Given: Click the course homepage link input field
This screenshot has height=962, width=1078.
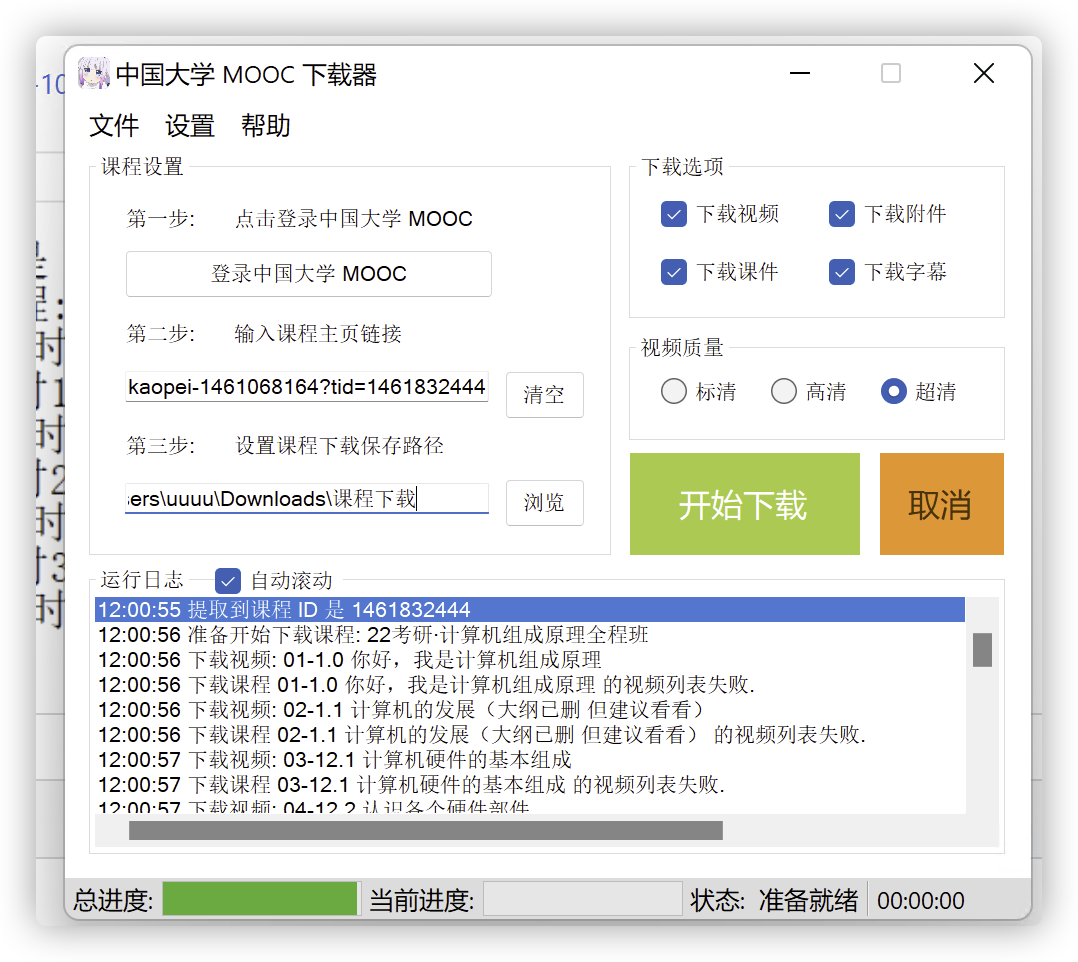Looking at the screenshot, I should point(307,387).
